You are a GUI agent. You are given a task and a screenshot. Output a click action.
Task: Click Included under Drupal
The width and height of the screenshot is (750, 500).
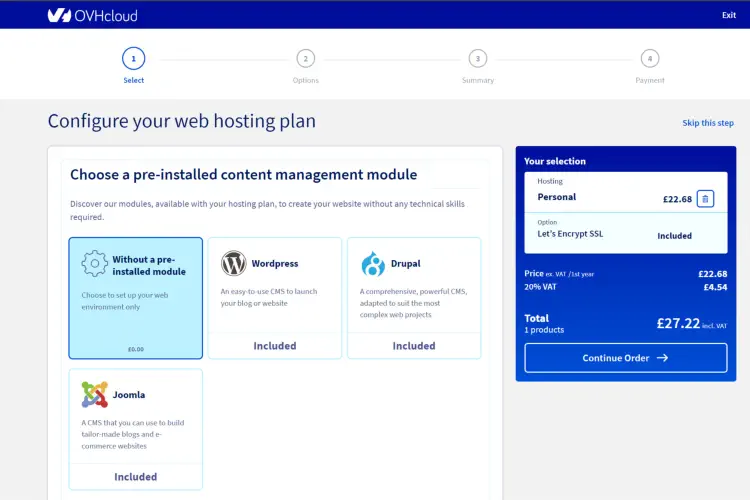click(x=414, y=346)
